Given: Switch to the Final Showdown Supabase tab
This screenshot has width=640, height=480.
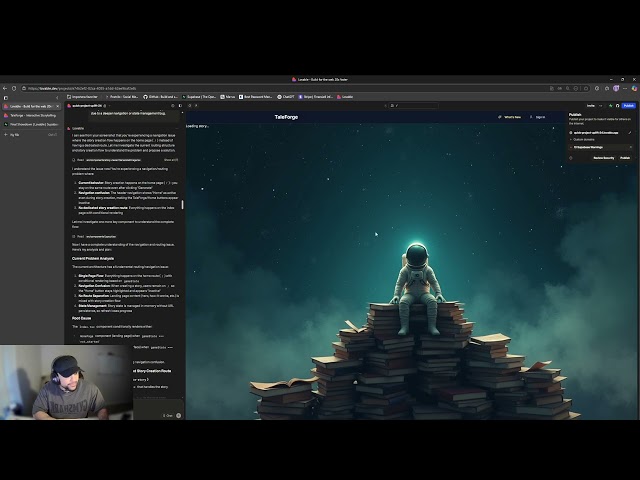Looking at the screenshot, I should pos(31,124).
